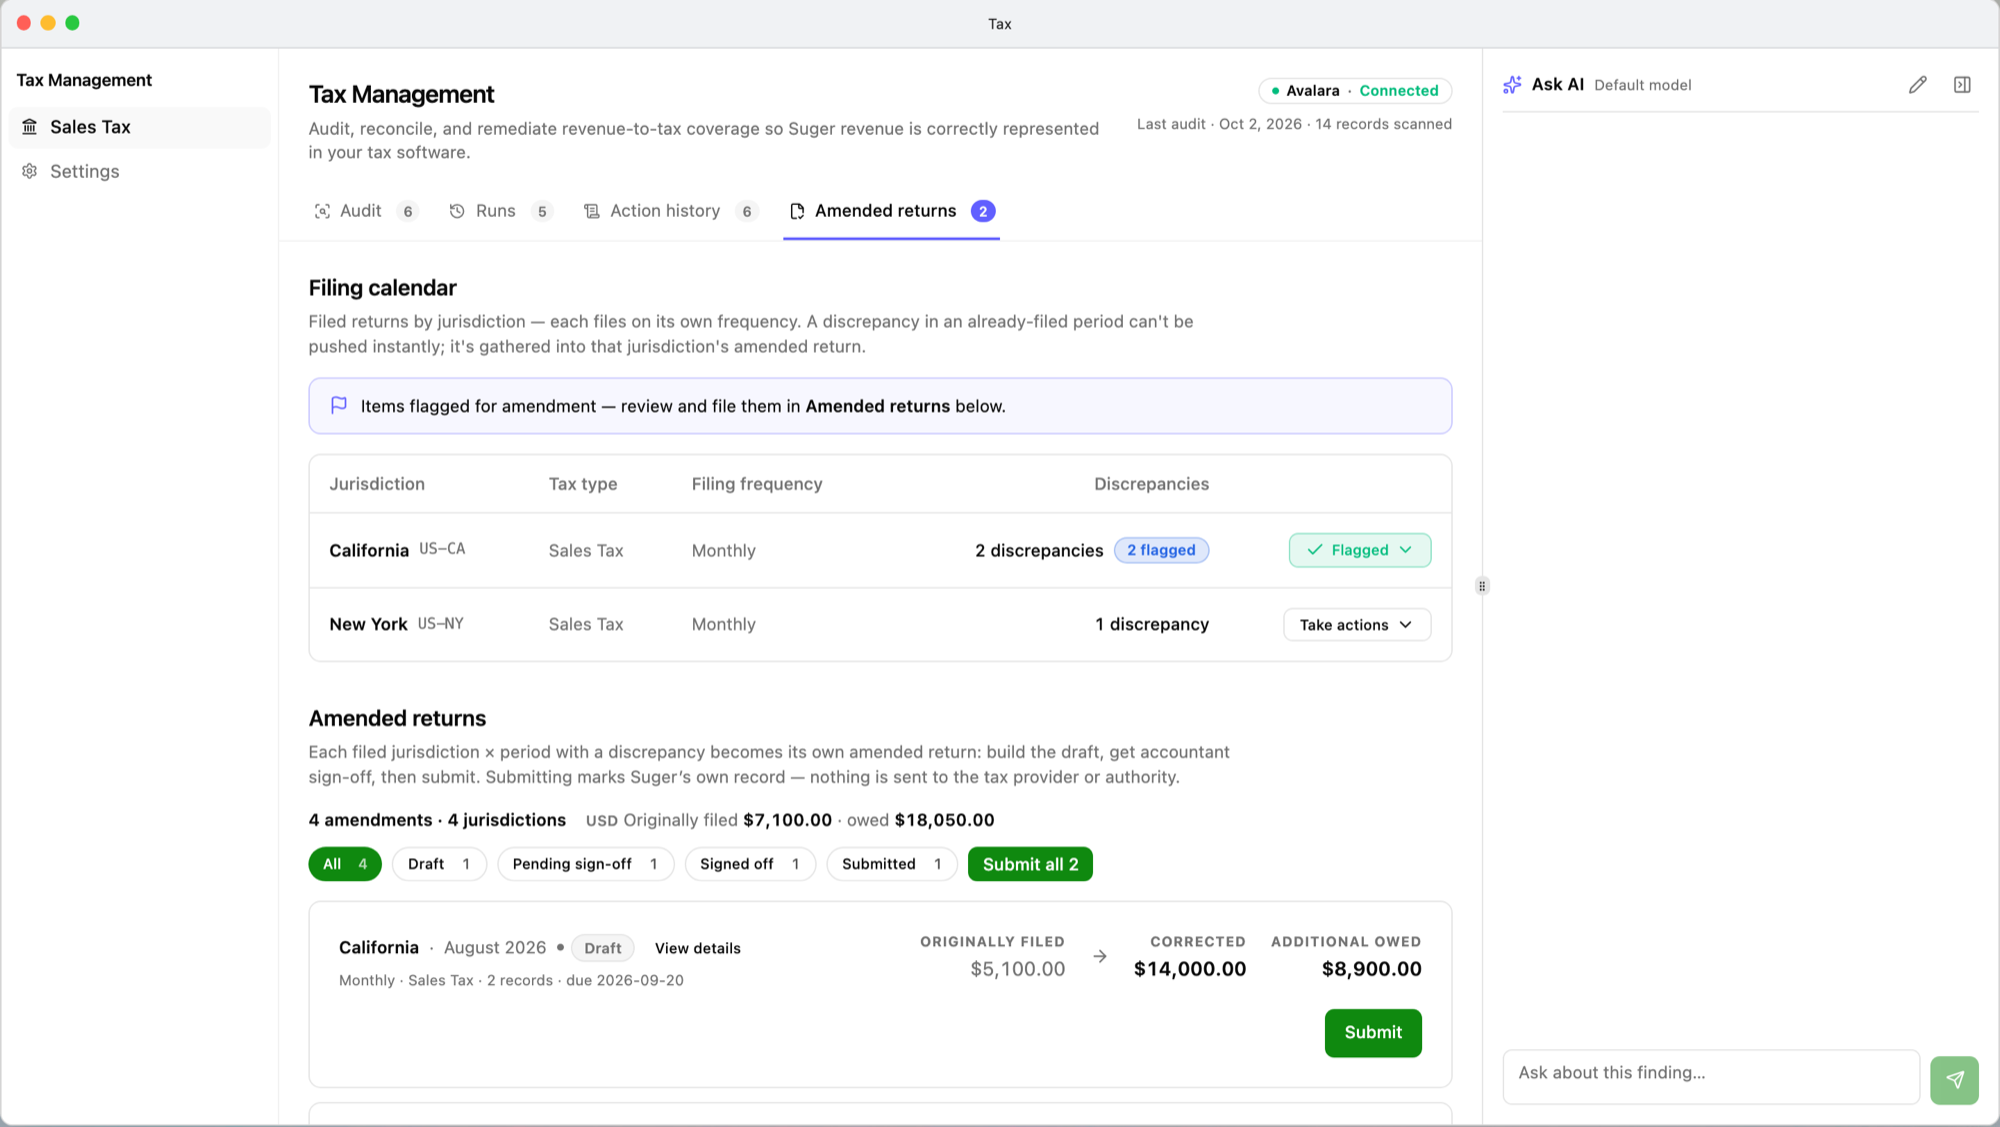
Task: Click the 1 discrepancy text for New York
Action: (1152, 624)
